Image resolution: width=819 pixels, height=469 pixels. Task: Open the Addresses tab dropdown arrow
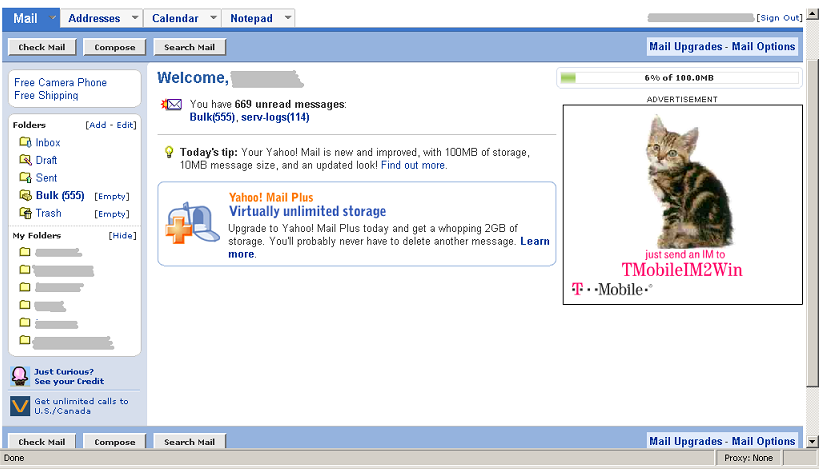pos(135,18)
